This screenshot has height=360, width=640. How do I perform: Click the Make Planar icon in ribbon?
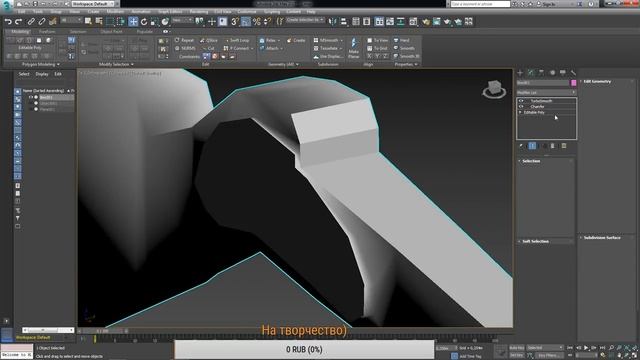[353, 48]
